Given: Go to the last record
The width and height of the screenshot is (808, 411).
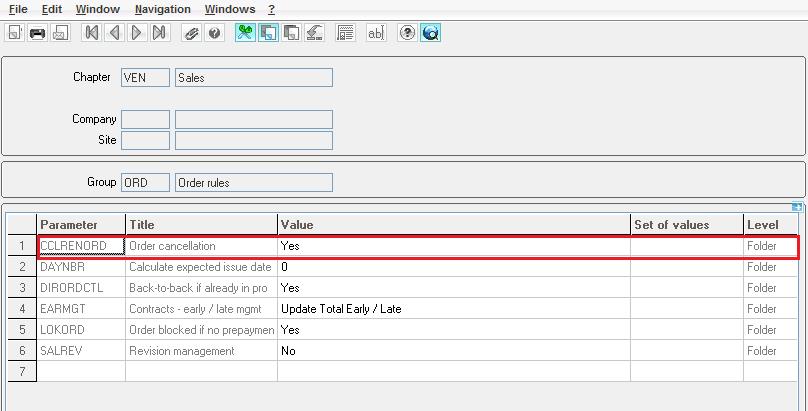Looking at the screenshot, I should coord(160,33).
